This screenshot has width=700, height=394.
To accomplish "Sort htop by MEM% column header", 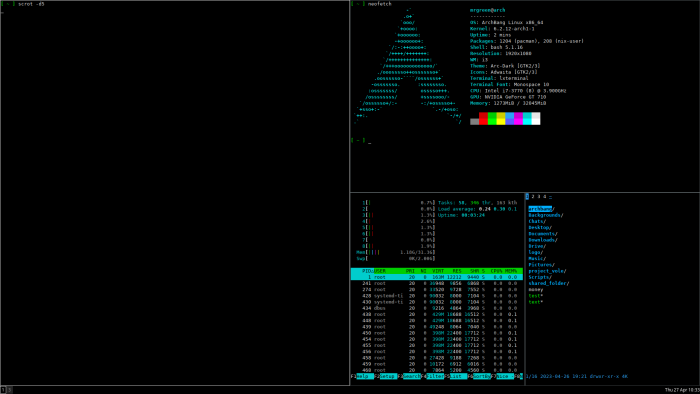I will (x=511, y=271).
